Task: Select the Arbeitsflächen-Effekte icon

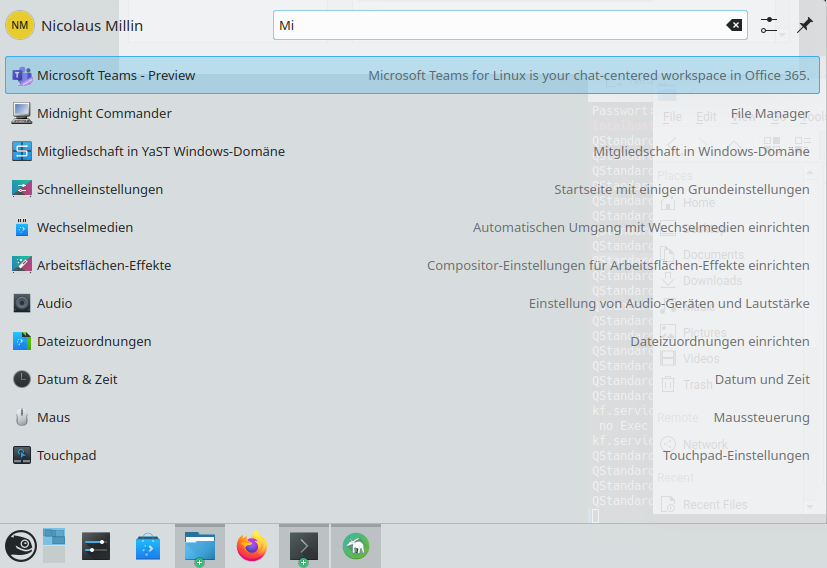Action: coord(22,265)
